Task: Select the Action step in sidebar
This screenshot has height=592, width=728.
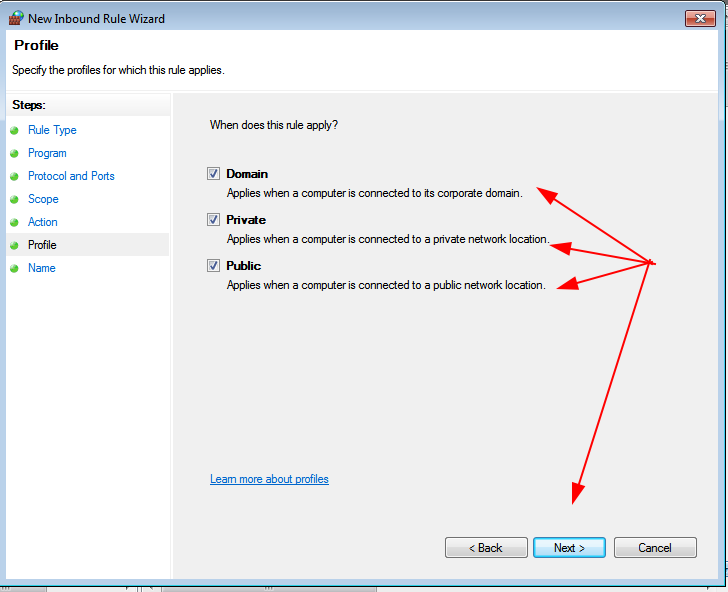Action: (x=43, y=222)
